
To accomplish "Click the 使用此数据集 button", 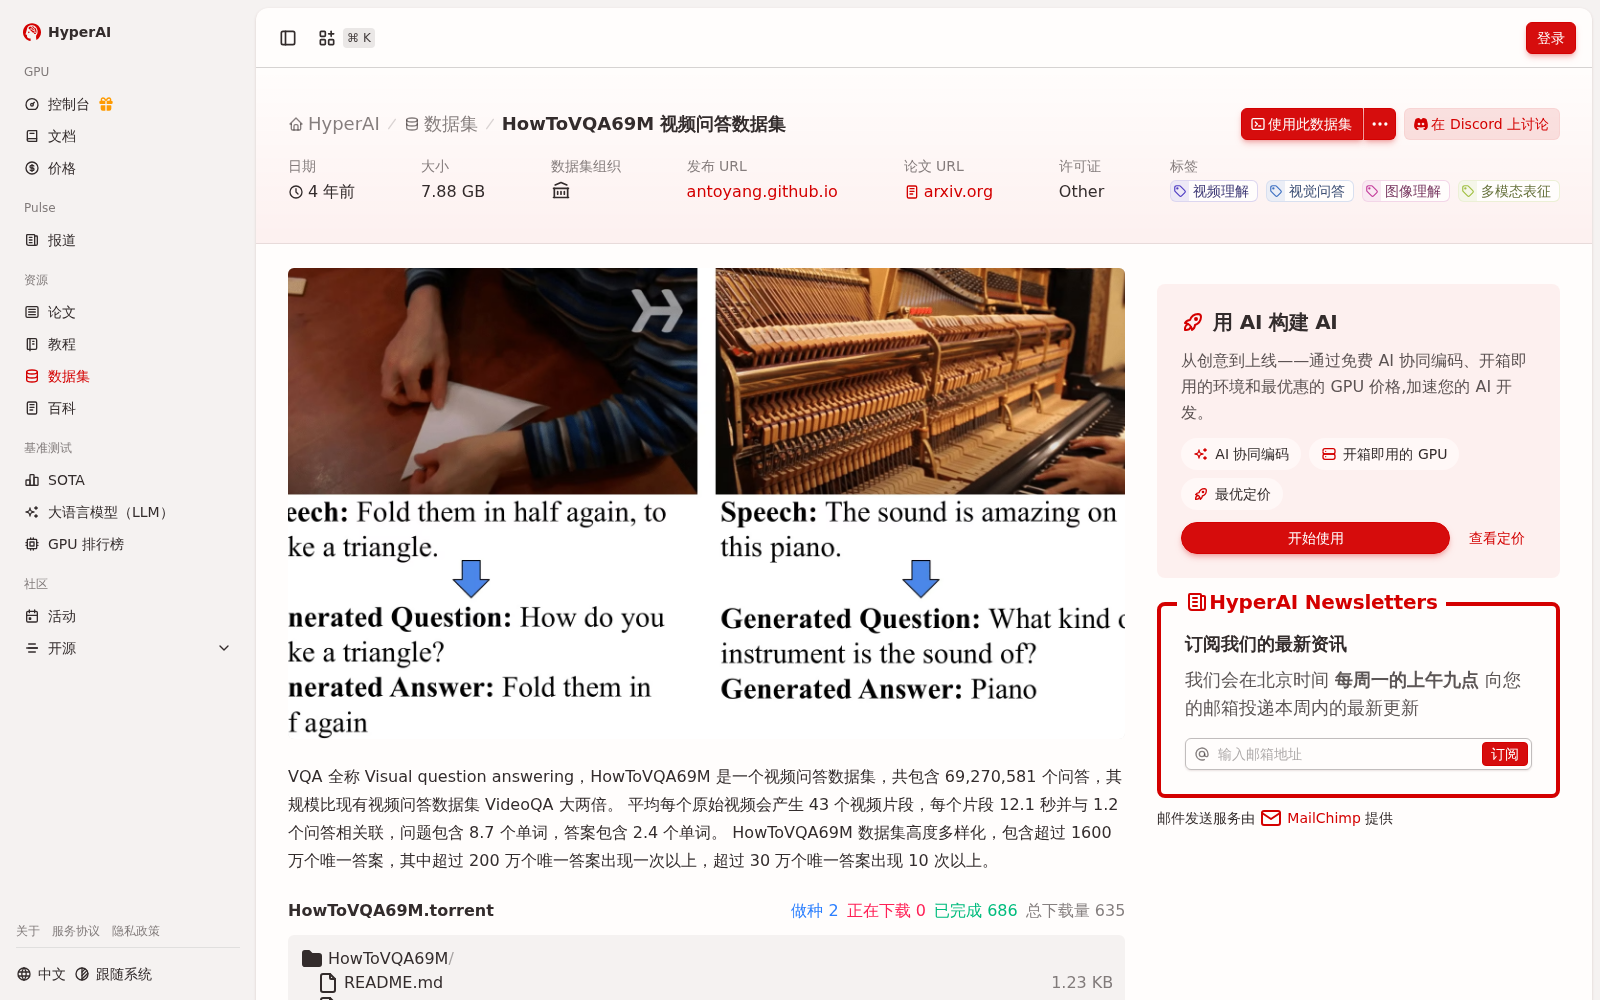I will [1302, 124].
